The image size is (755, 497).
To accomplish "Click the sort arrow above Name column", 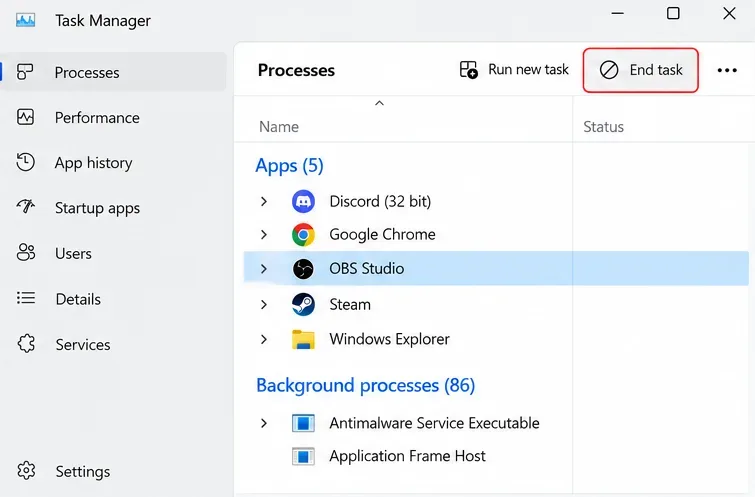I will click(379, 103).
